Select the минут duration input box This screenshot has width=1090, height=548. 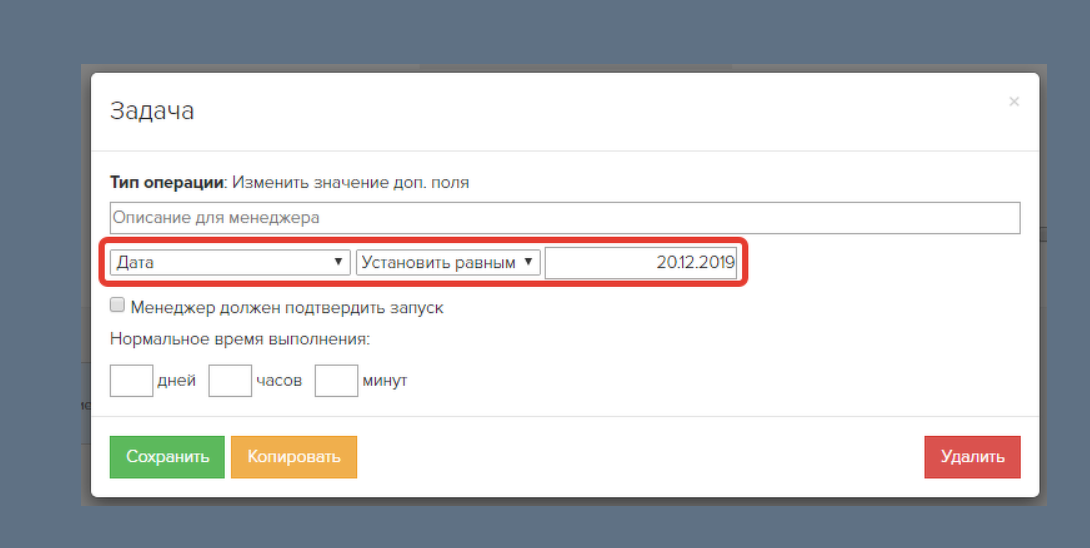(336, 380)
